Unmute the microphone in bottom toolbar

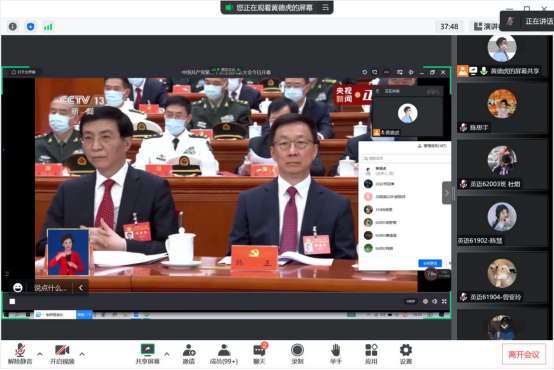click(x=20, y=353)
